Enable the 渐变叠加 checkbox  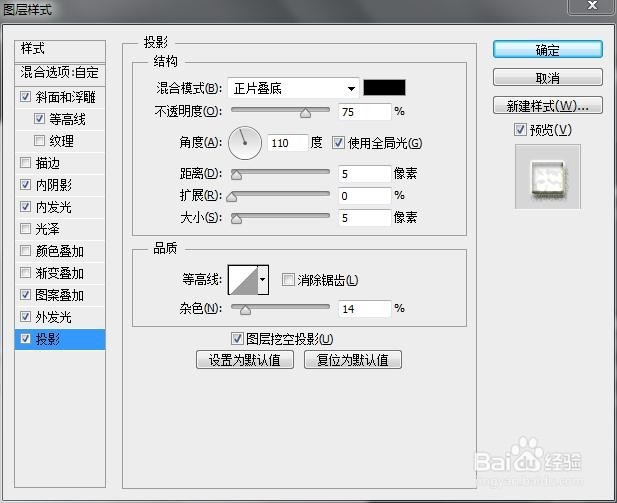[26, 272]
